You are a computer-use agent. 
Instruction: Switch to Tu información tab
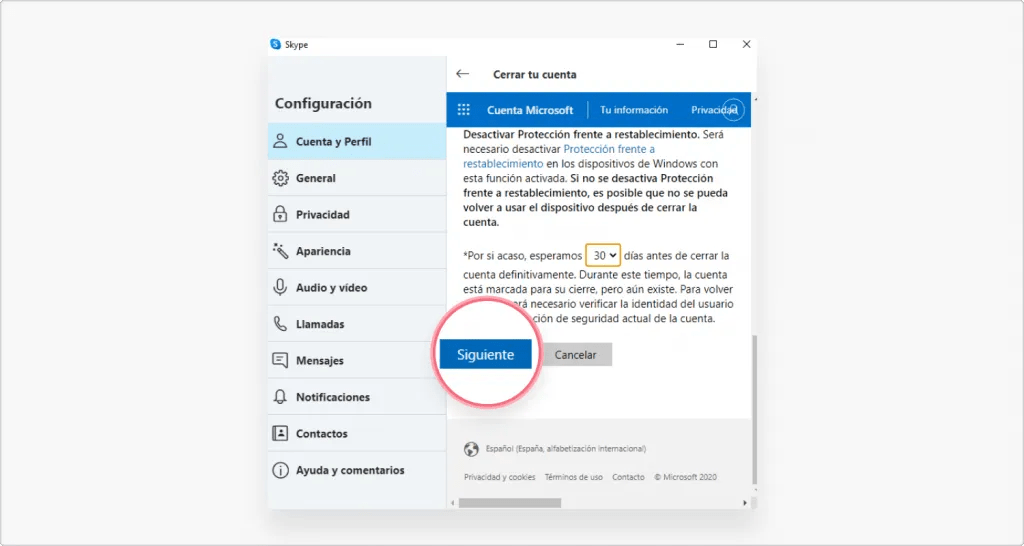click(633, 110)
